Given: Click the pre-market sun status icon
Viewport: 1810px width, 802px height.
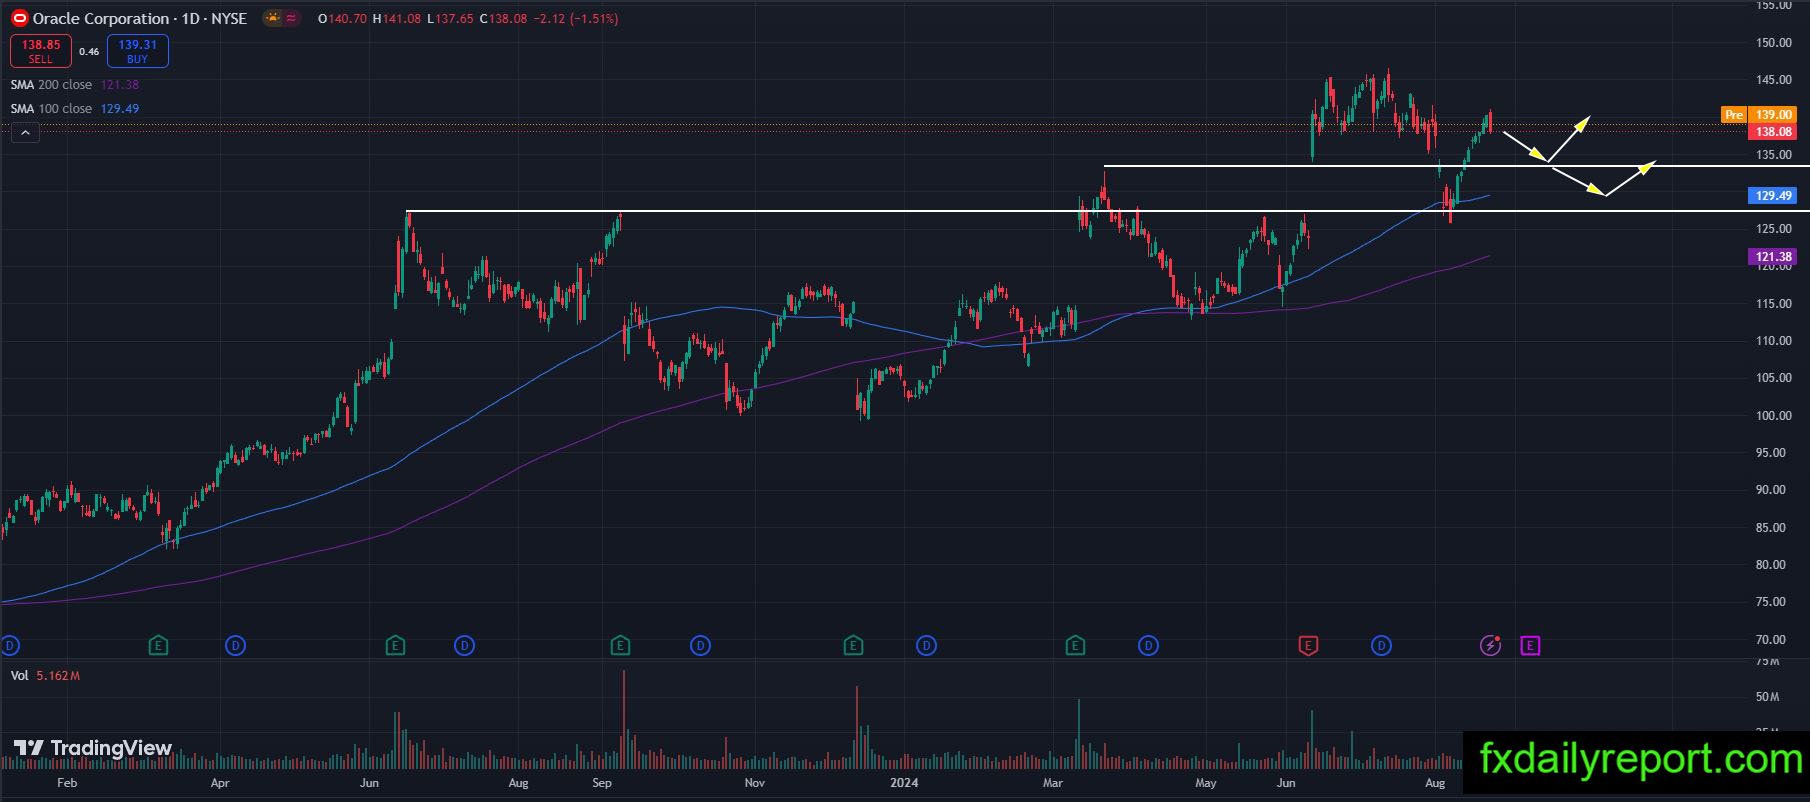Looking at the screenshot, I should 271,18.
